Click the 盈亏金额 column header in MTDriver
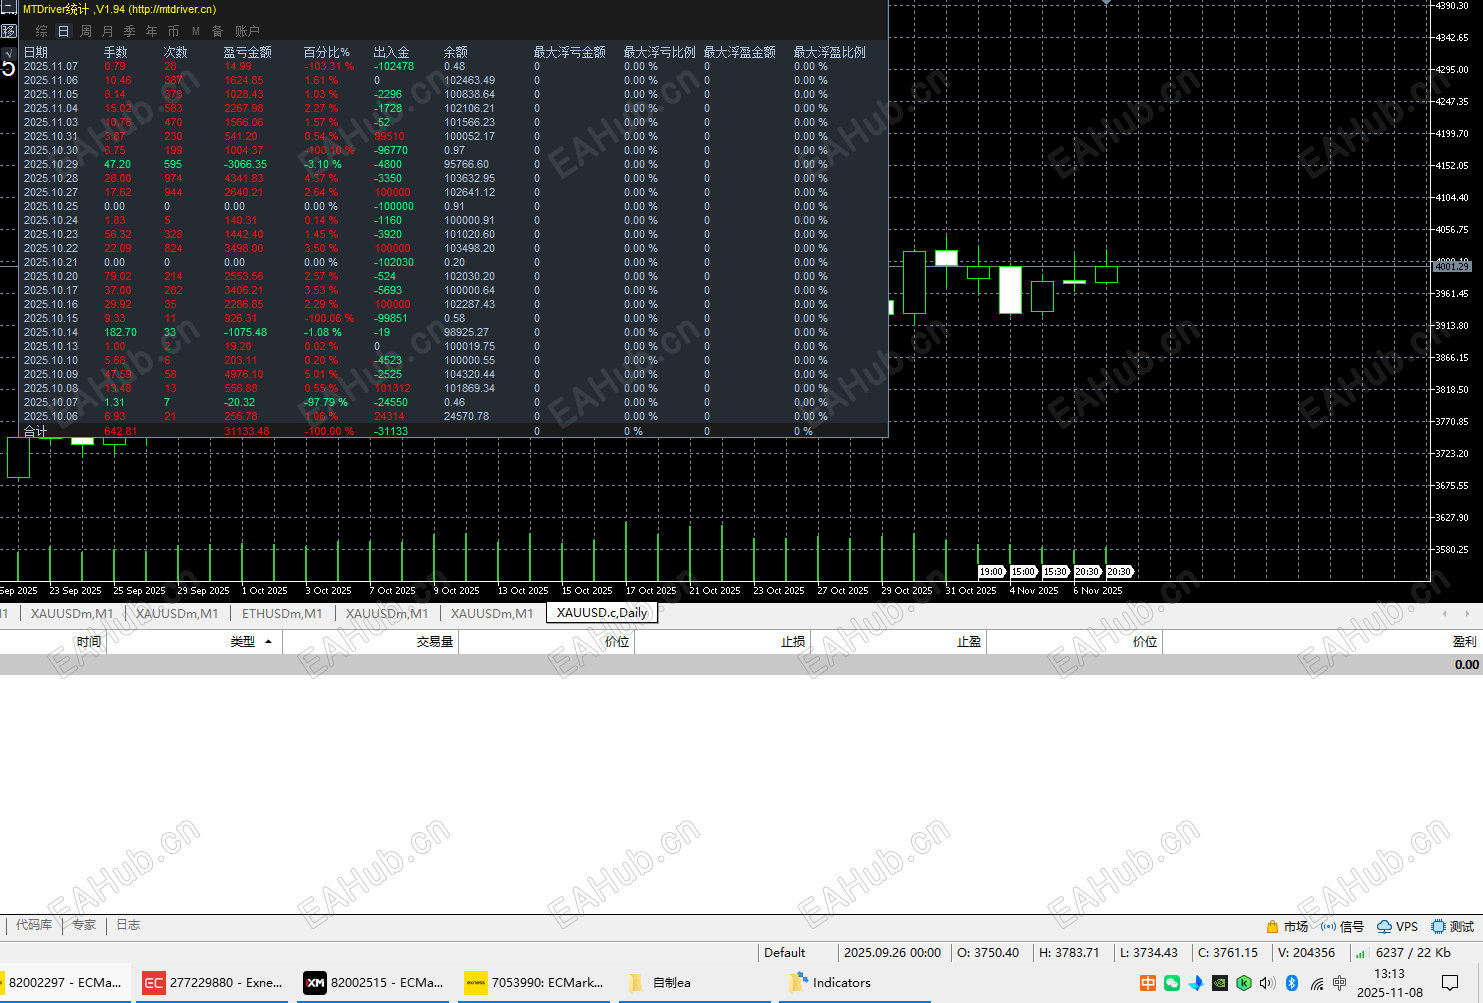1483x1003 pixels. [x=247, y=52]
